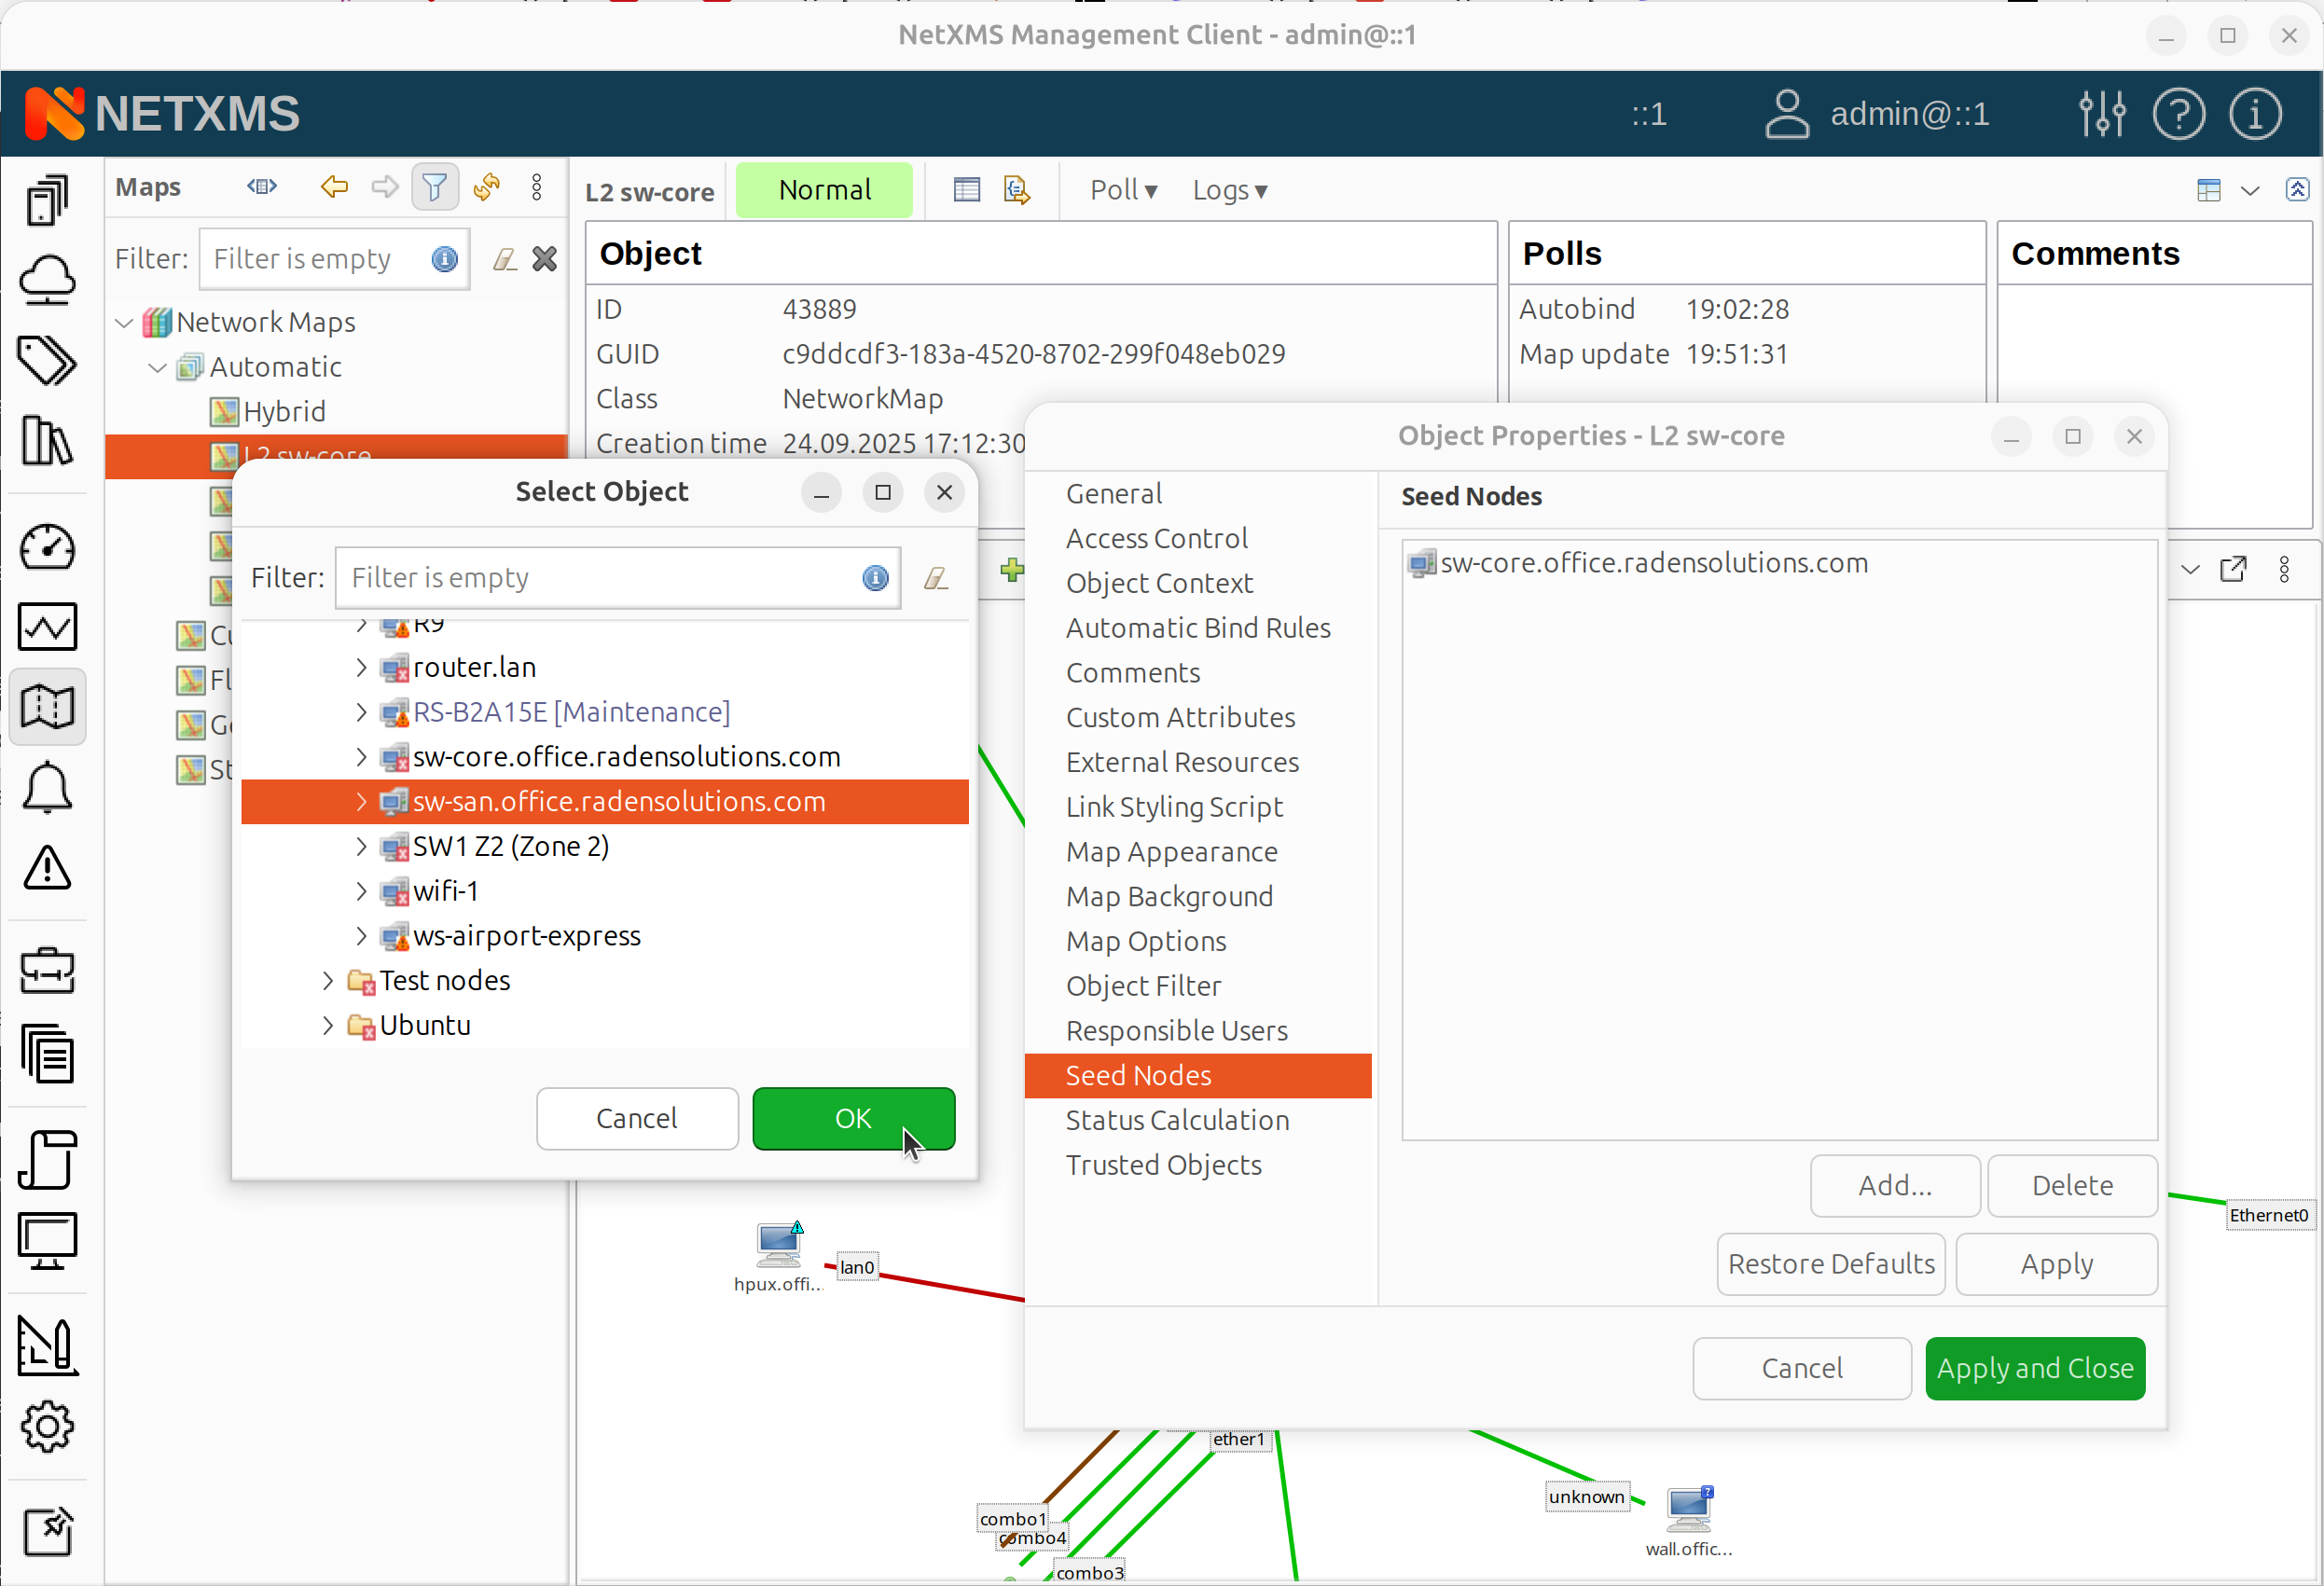
Task: Expand the router.lan node in tree
Action: click(361, 667)
